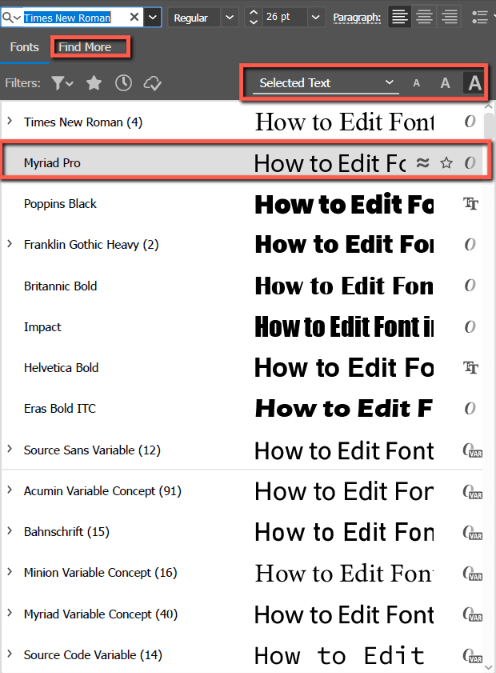Choose small sample text size
Viewport: 496px width, 673px height.
pyautogui.click(x=416, y=83)
